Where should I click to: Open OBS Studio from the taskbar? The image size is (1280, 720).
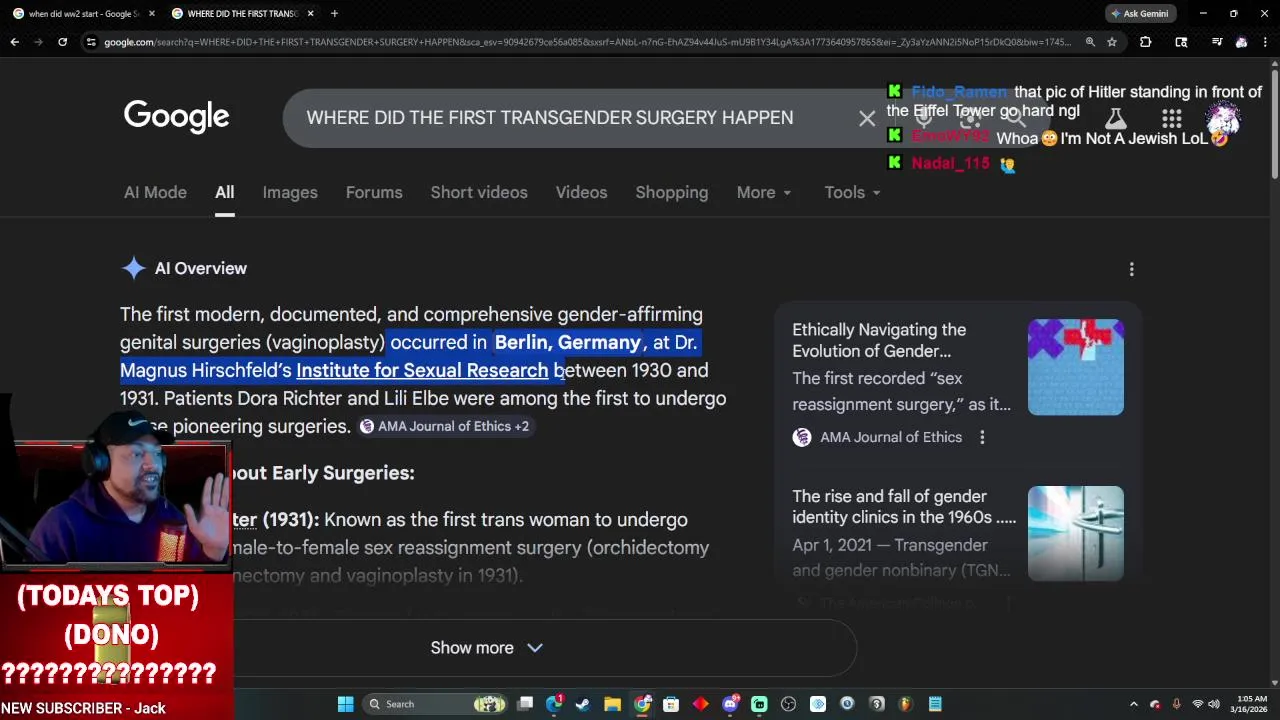coord(788,704)
